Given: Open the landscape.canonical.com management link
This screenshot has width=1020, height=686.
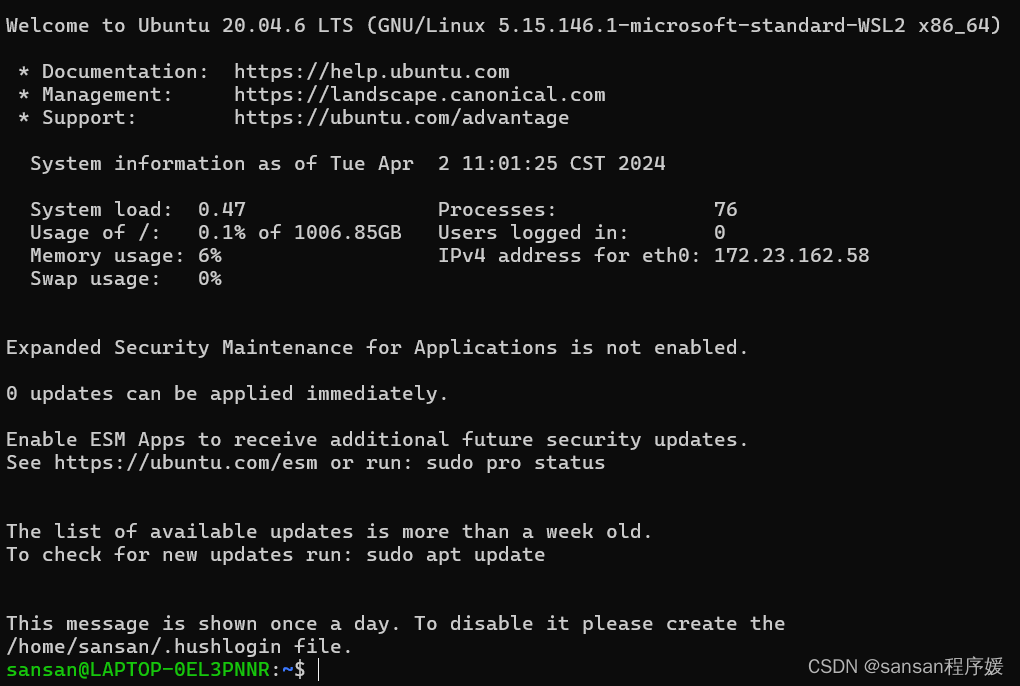Looking at the screenshot, I should [x=420, y=95].
